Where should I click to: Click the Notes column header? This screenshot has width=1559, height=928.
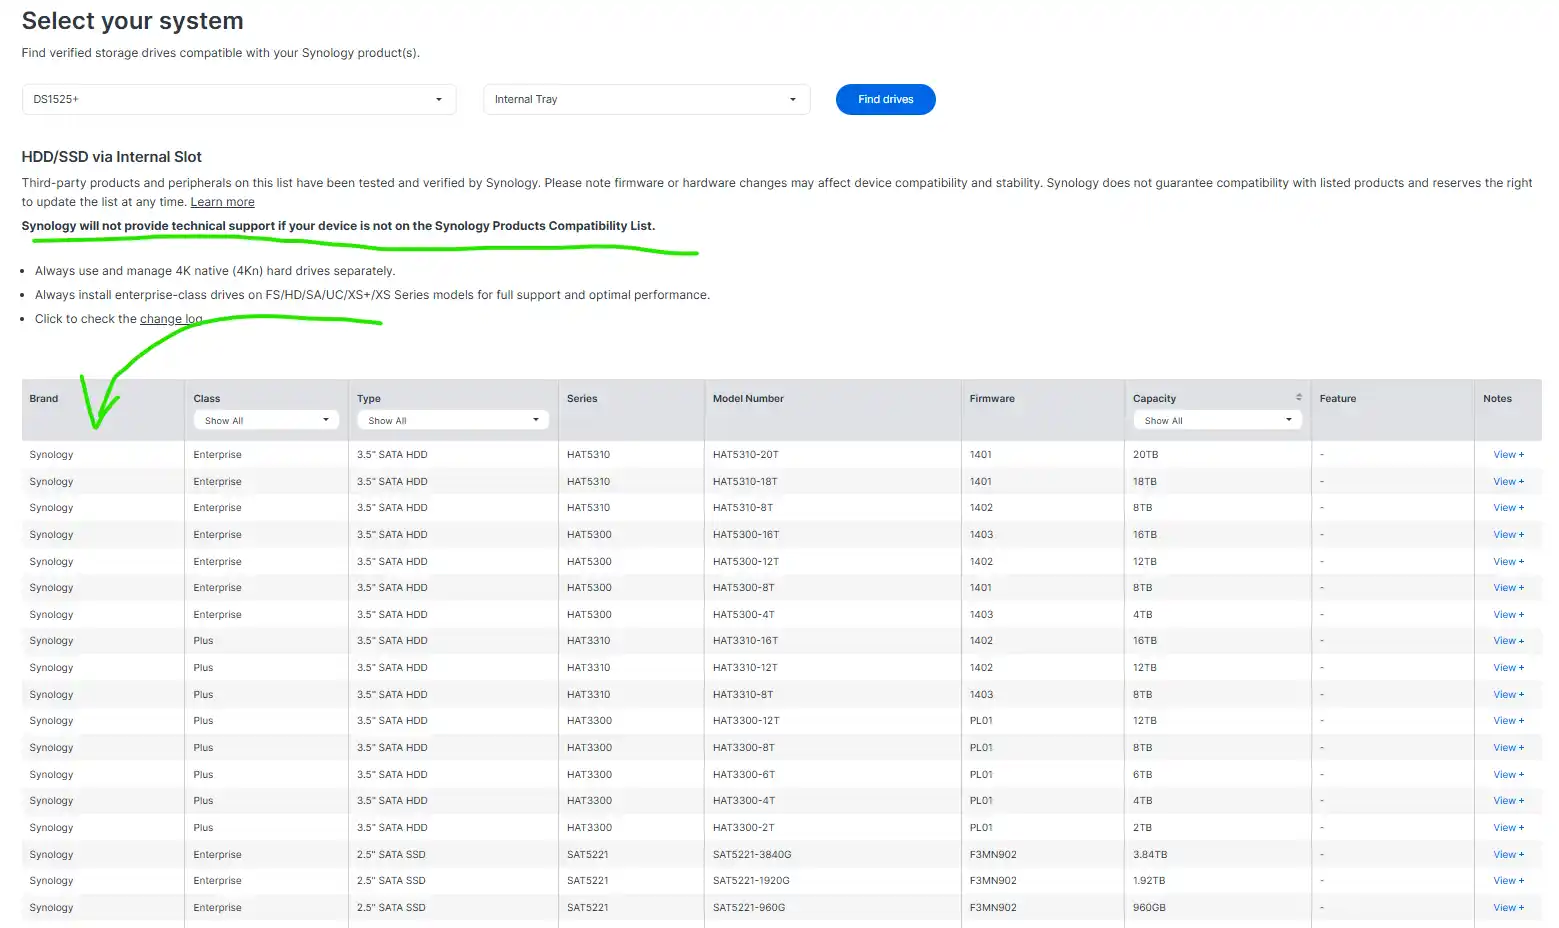tap(1497, 398)
